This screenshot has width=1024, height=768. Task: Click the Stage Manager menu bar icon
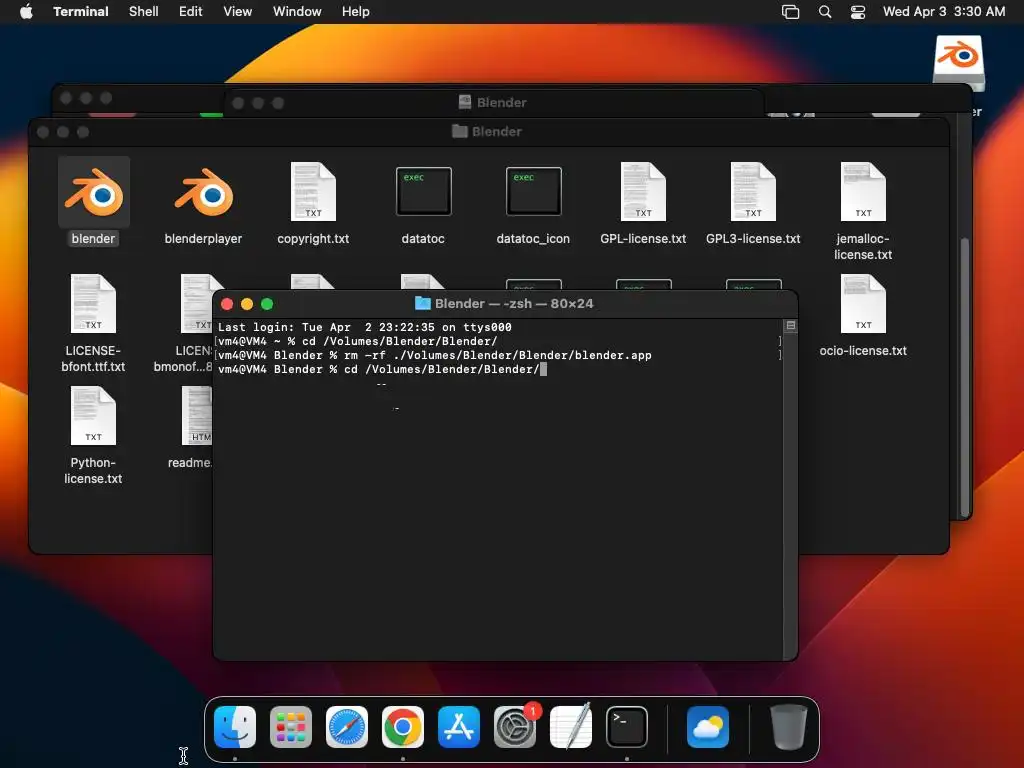coord(791,12)
